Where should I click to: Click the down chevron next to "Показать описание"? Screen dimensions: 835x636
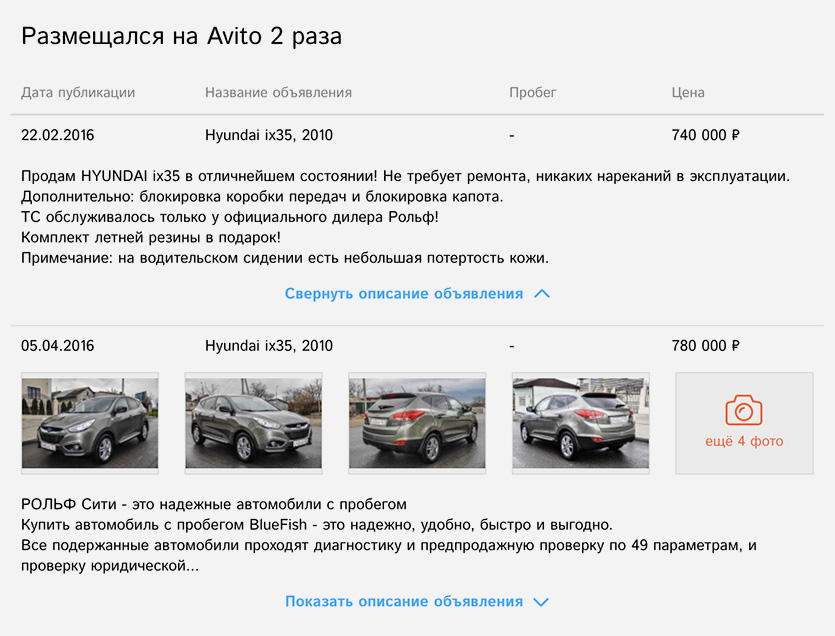541,602
